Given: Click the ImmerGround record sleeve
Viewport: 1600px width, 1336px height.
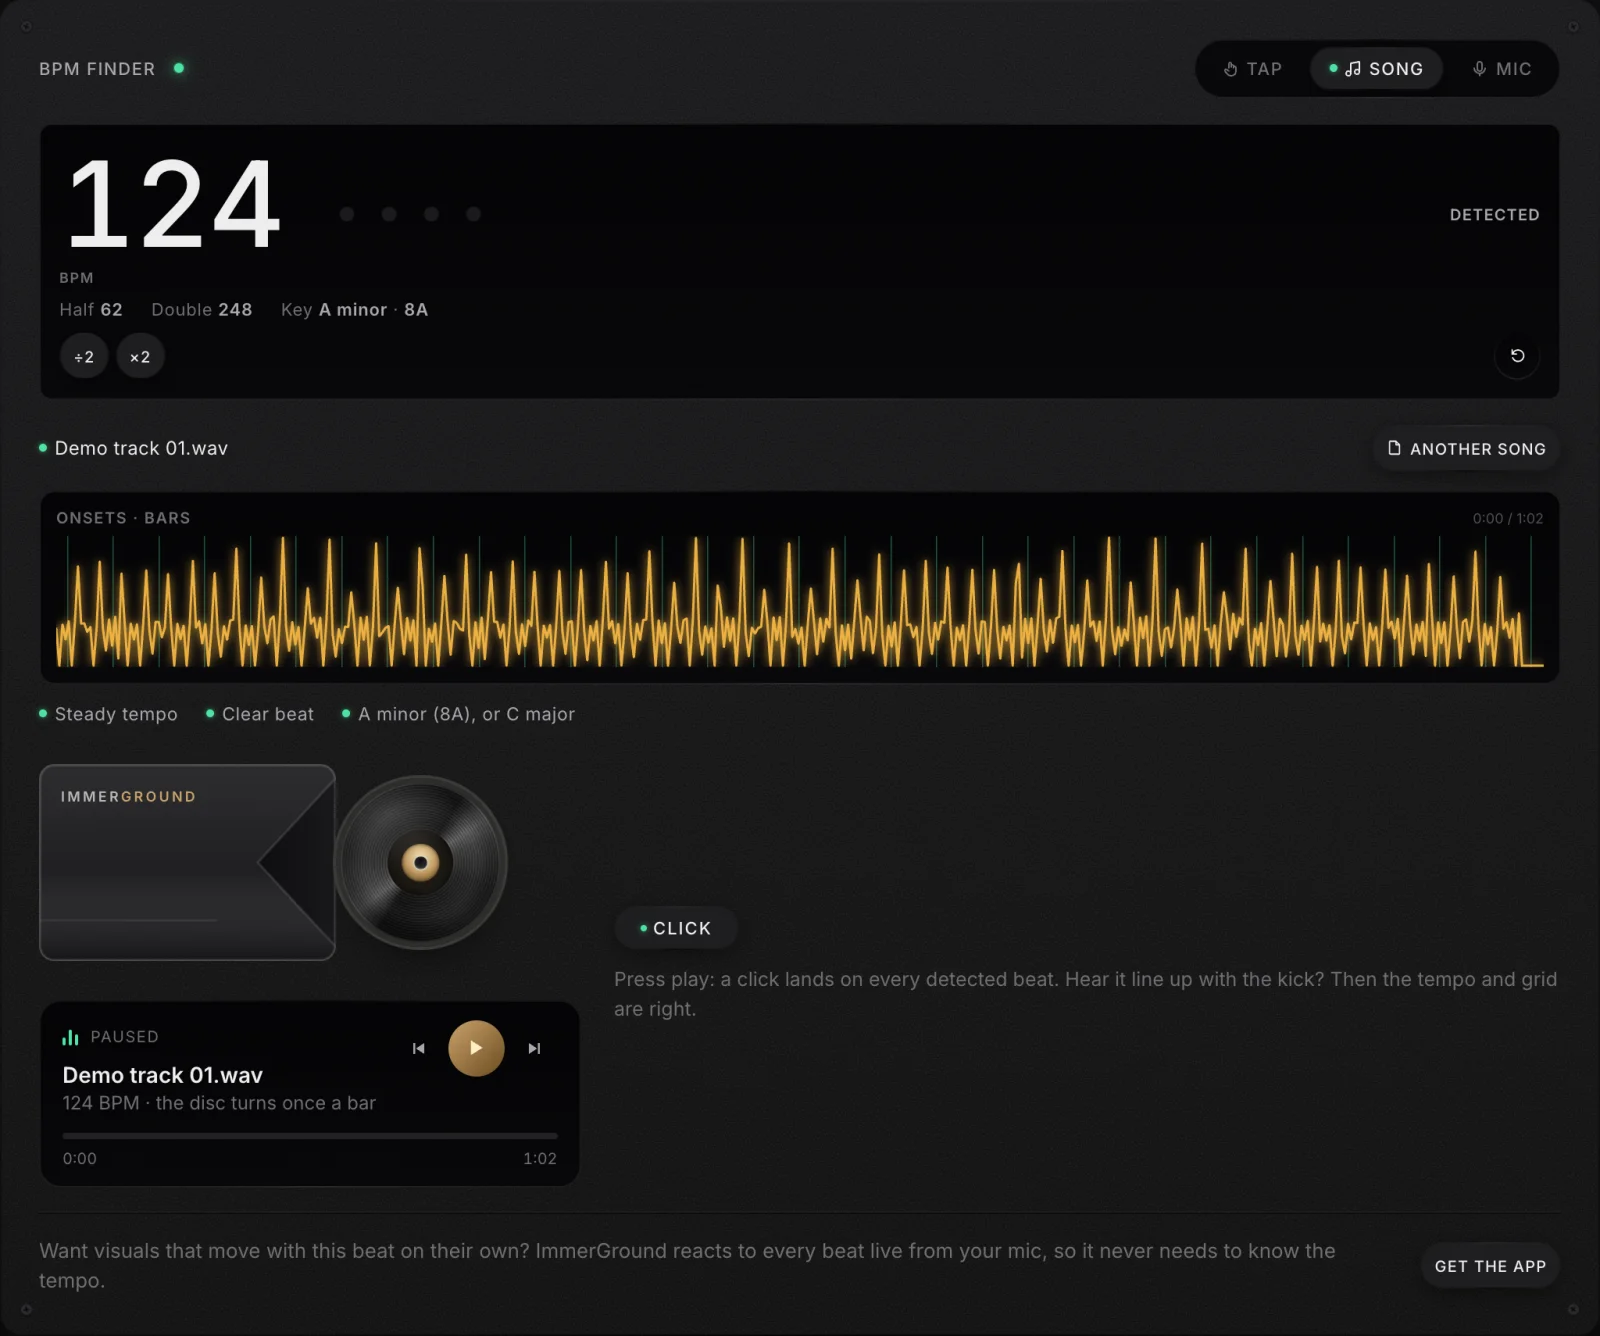Looking at the screenshot, I should 187,862.
